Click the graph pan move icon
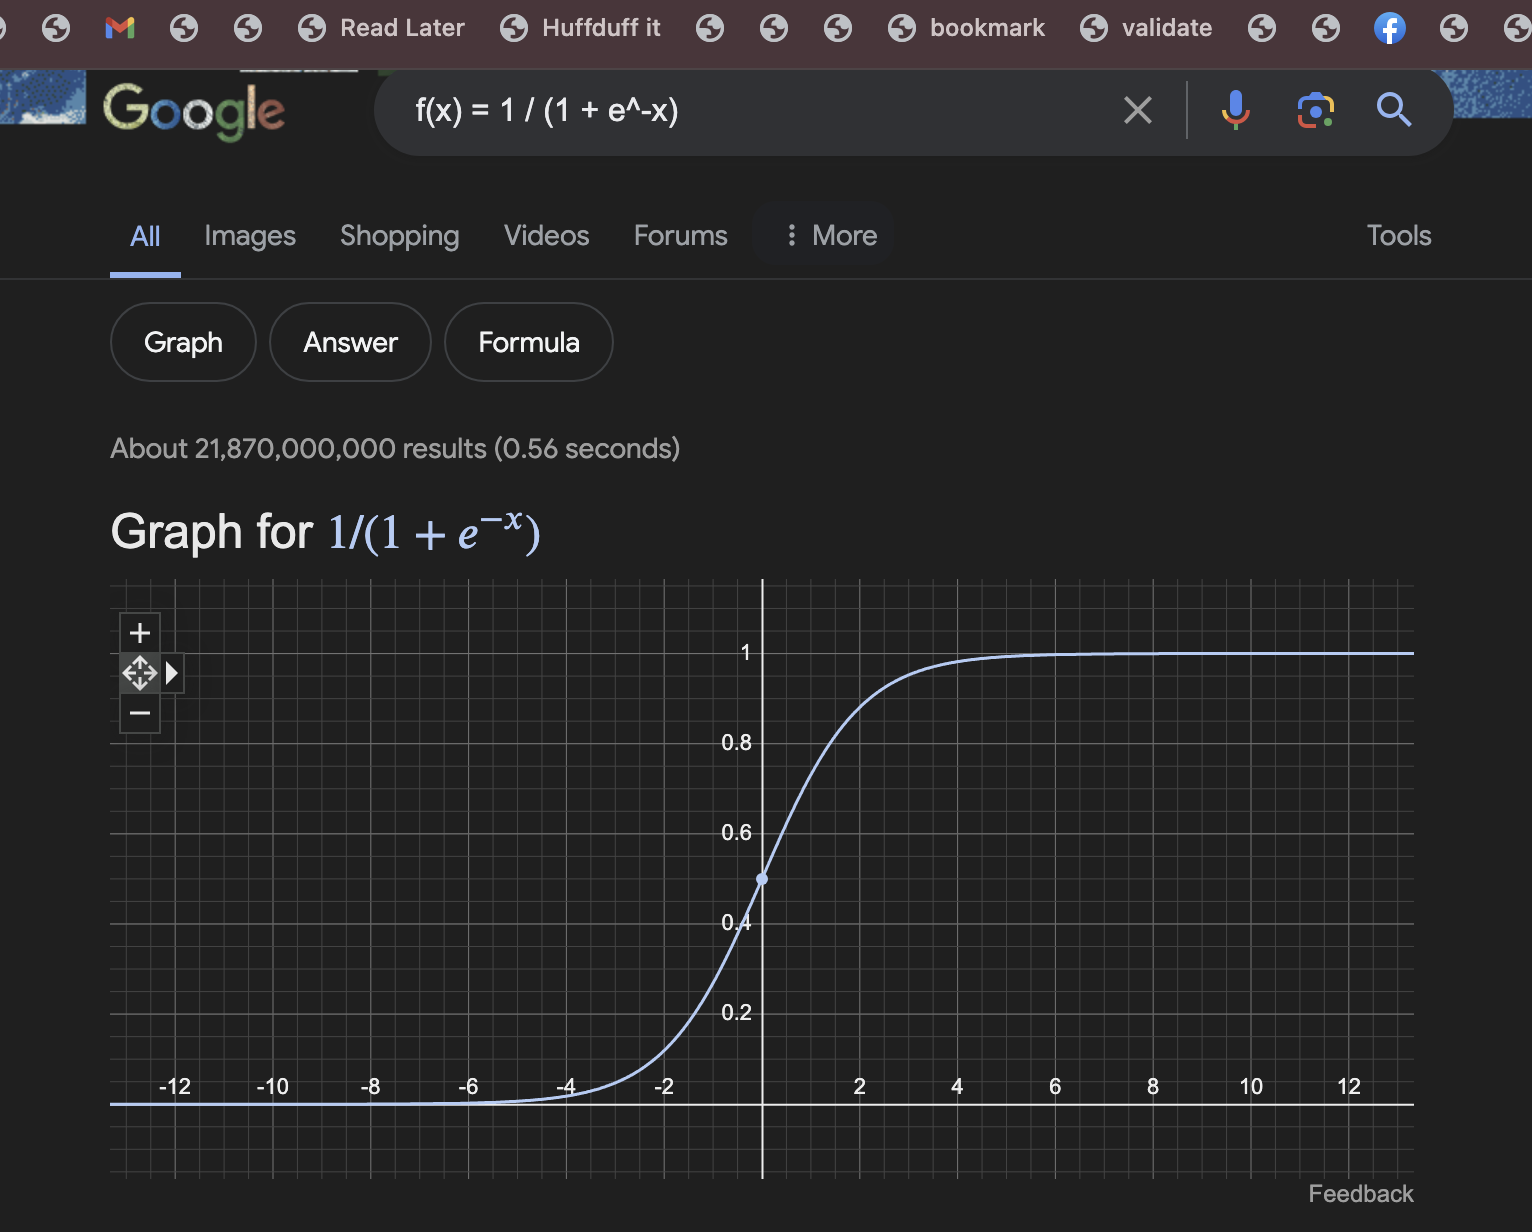 point(140,673)
